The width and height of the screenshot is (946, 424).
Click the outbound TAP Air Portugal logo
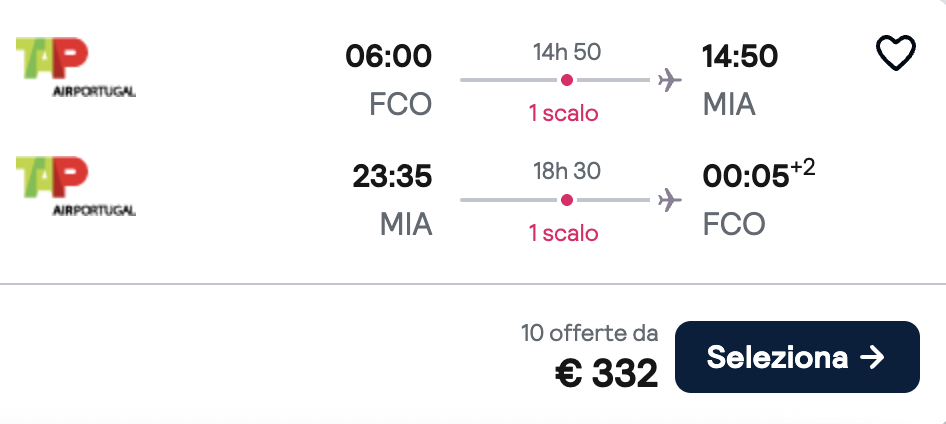coord(76,68)
